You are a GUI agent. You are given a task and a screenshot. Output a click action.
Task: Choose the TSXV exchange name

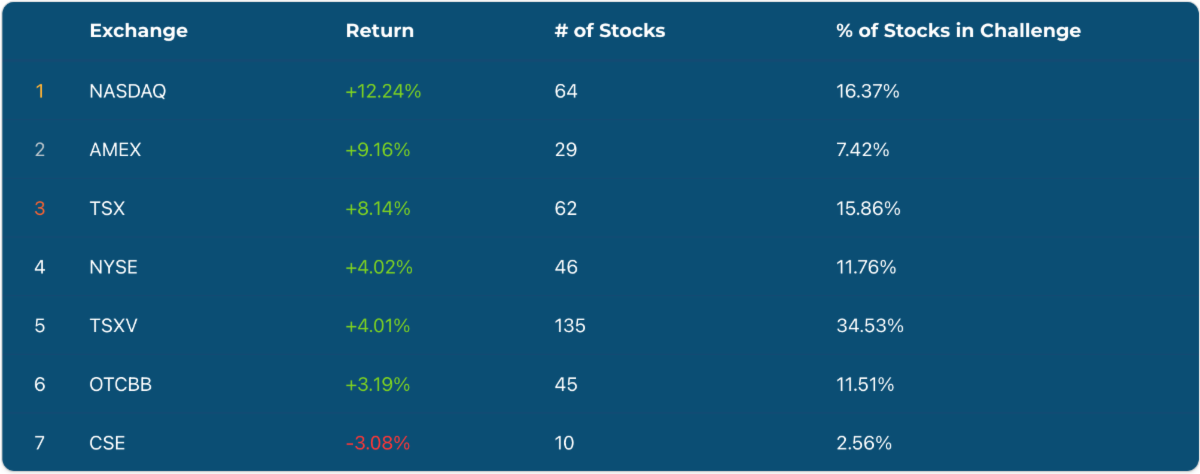point(113,326)
